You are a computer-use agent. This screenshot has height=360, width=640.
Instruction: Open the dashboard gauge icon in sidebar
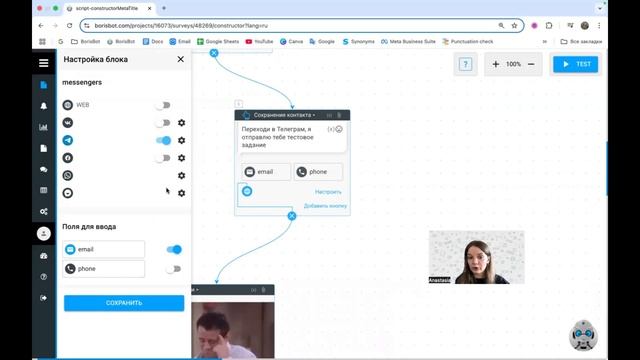click(44, 256)
